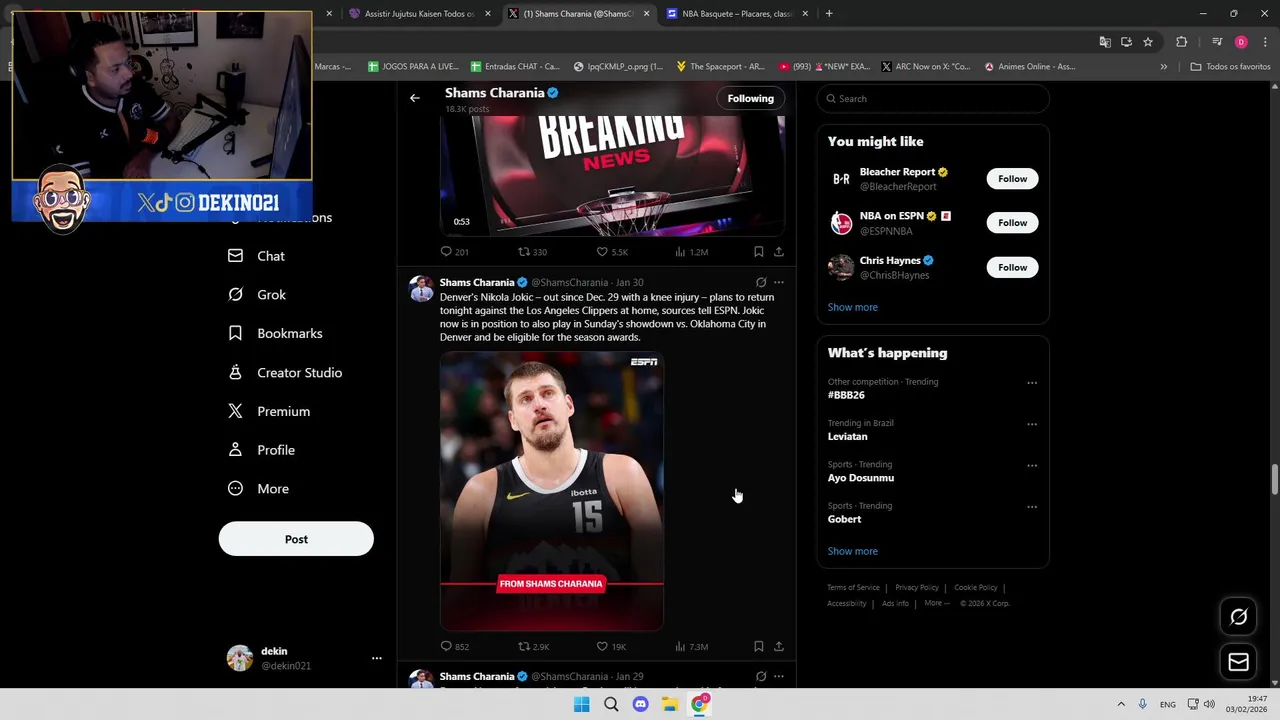The image size is (1280, 720).
Task: Bookmark this page with the star icon
Action: click(x=1148, y=42)
